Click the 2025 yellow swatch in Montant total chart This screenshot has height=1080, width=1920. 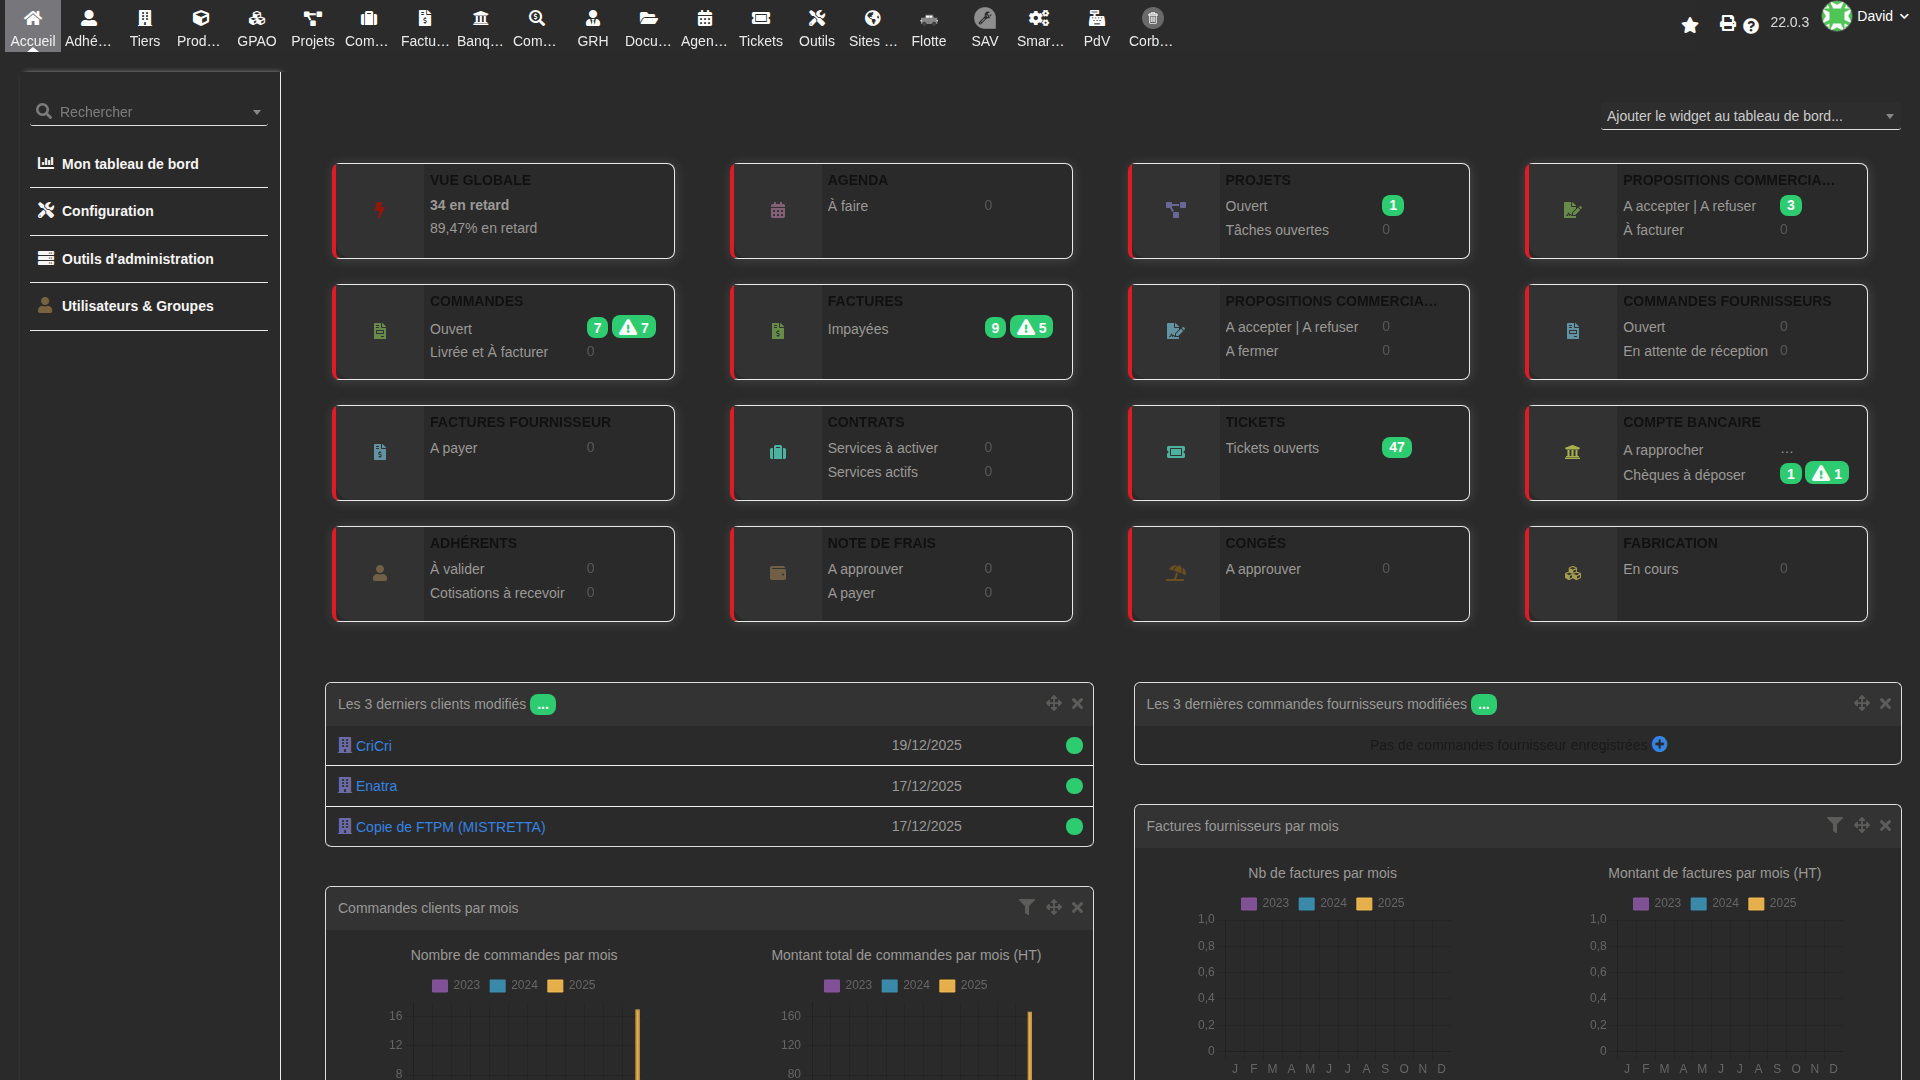point(947,985)
